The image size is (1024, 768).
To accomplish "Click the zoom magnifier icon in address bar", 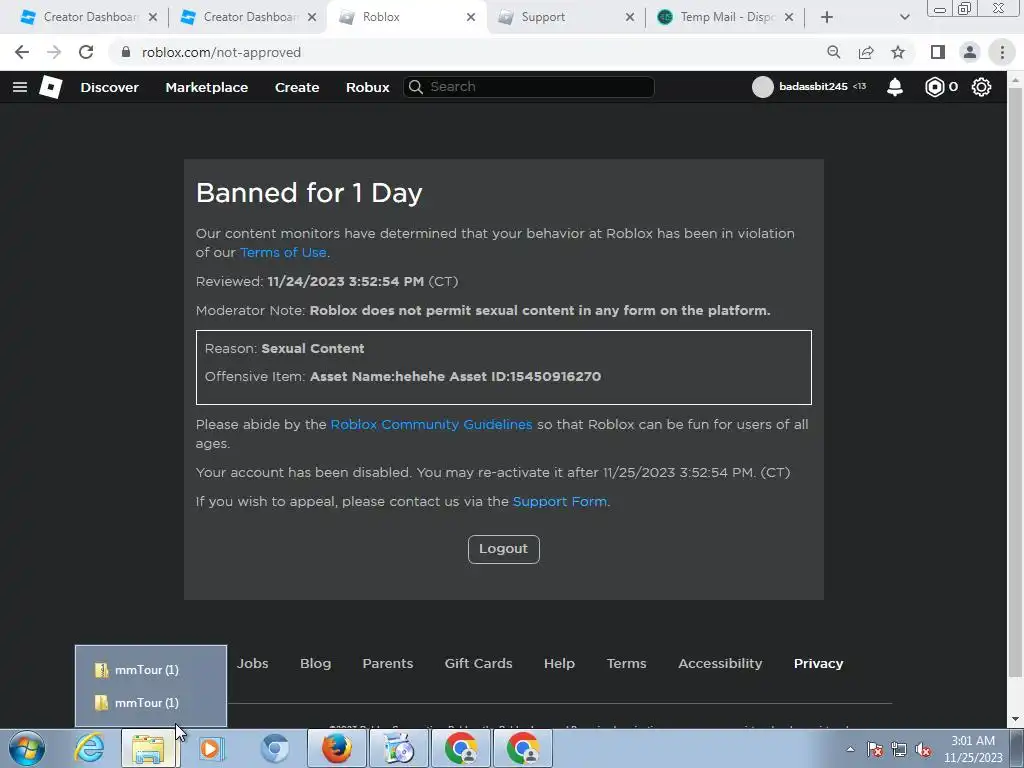I will 833,52.
